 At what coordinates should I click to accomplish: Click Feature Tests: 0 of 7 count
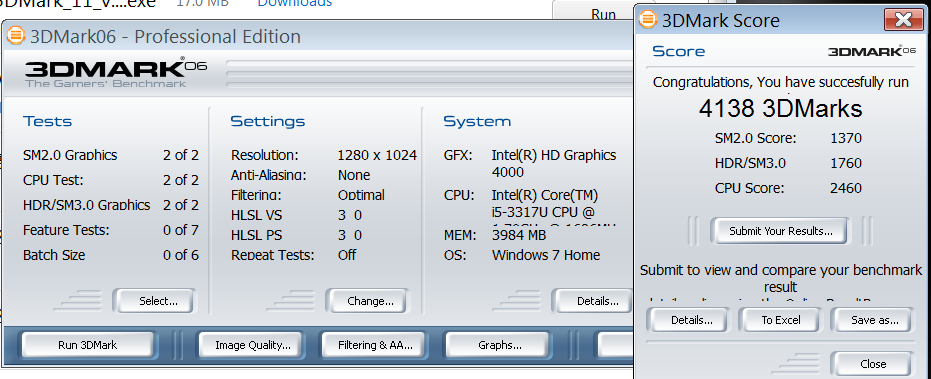coord(180,230)
